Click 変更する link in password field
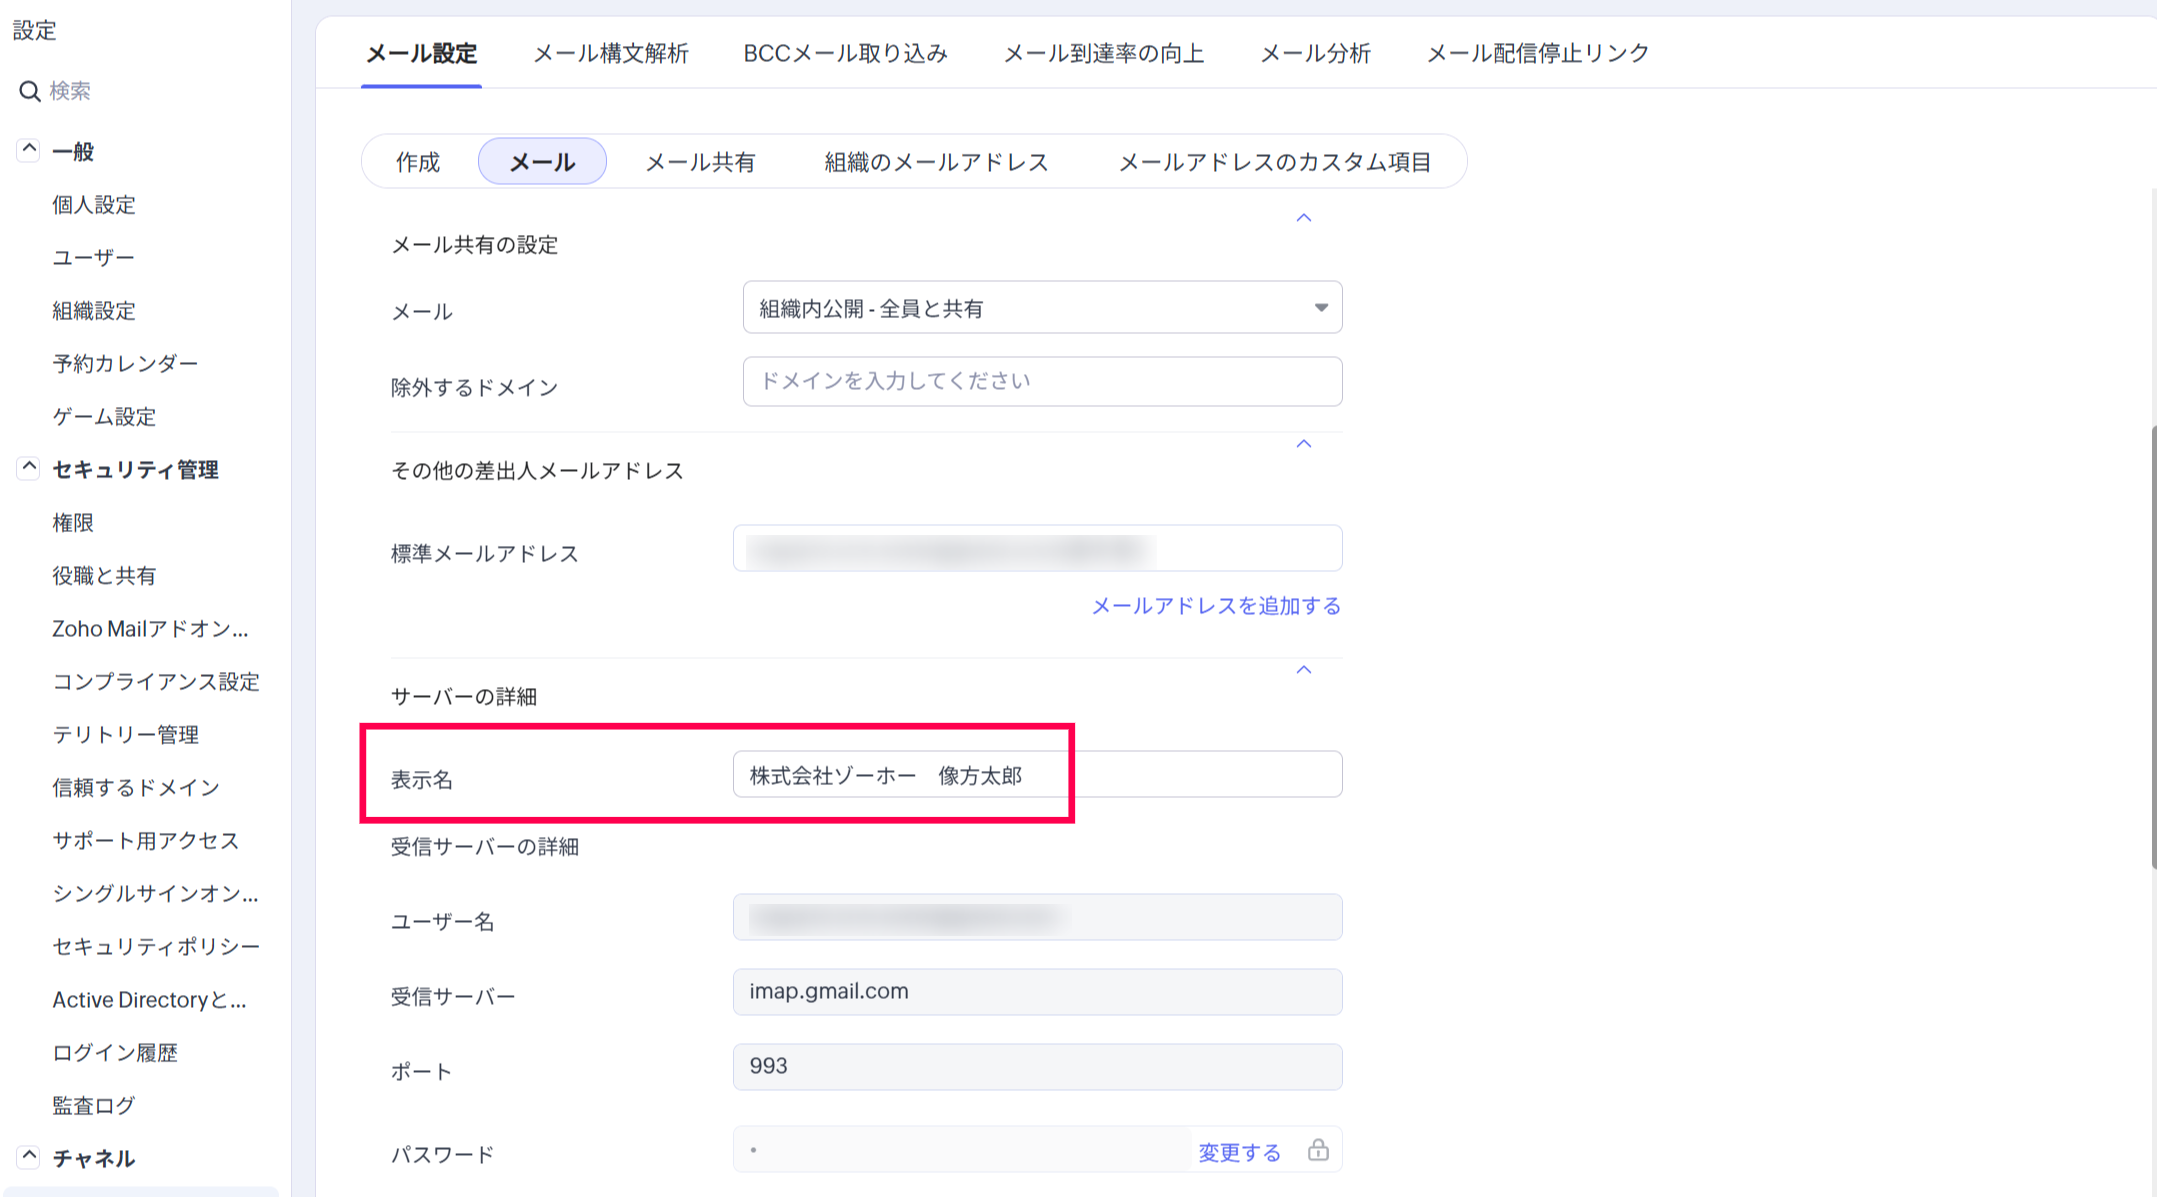 tap(1239, 1153)
